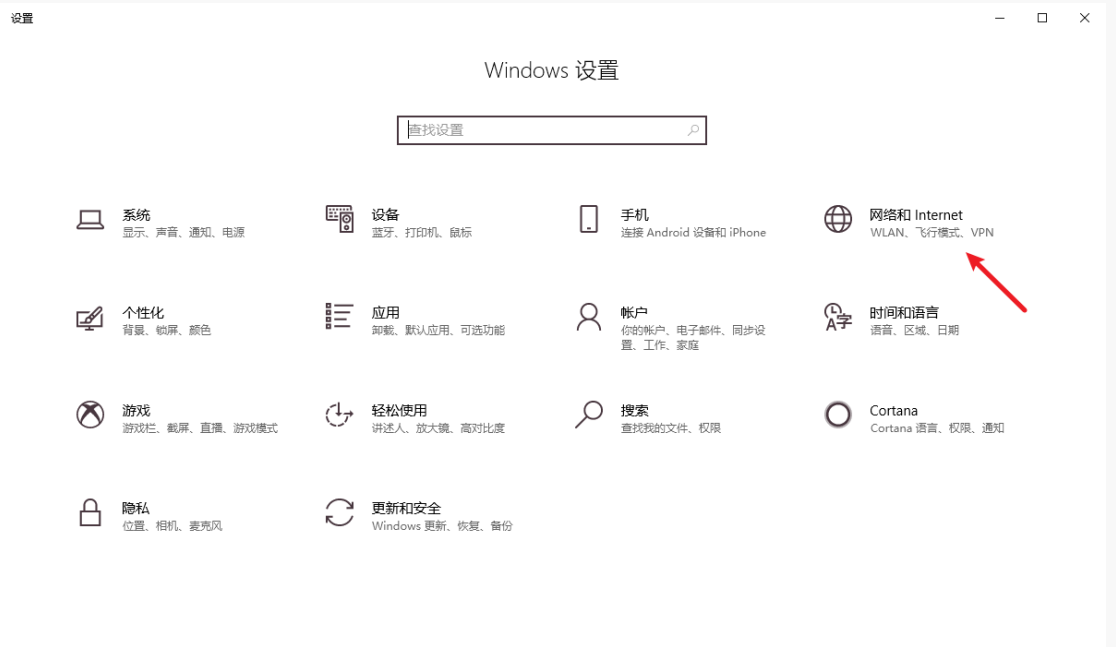Select the 更新和安全 heading
Image resolution: width=1116 pixels, height=647 pixels.
point(406,508)
